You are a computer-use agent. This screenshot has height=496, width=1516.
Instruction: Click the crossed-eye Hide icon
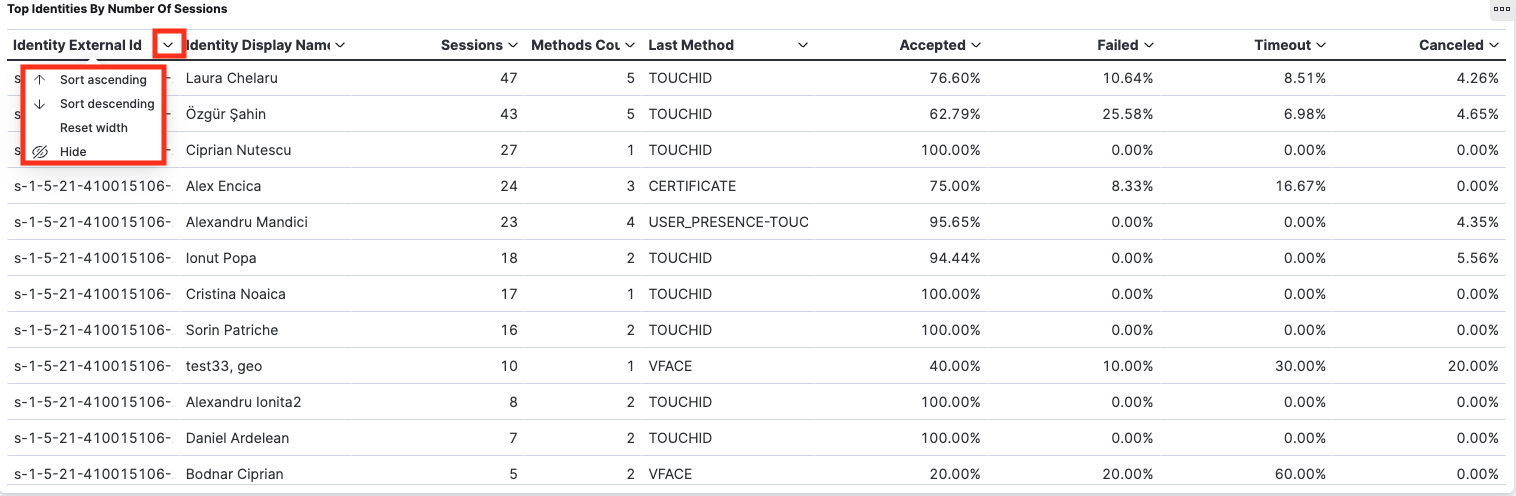tap(40, 152)
